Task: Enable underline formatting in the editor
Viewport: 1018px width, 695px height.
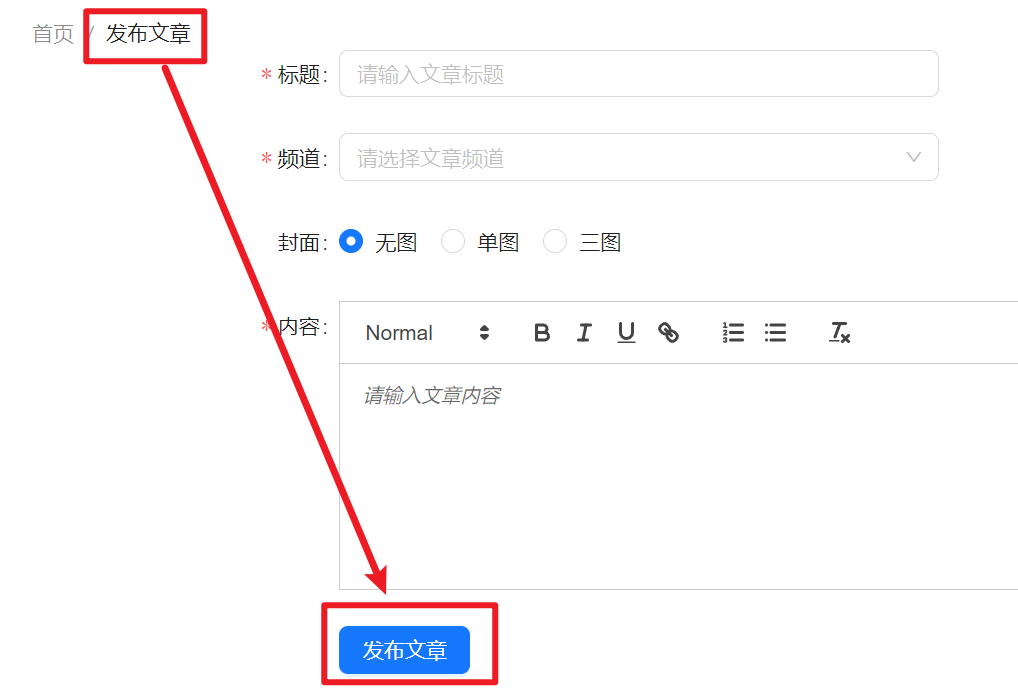Action: pos(626,333)
